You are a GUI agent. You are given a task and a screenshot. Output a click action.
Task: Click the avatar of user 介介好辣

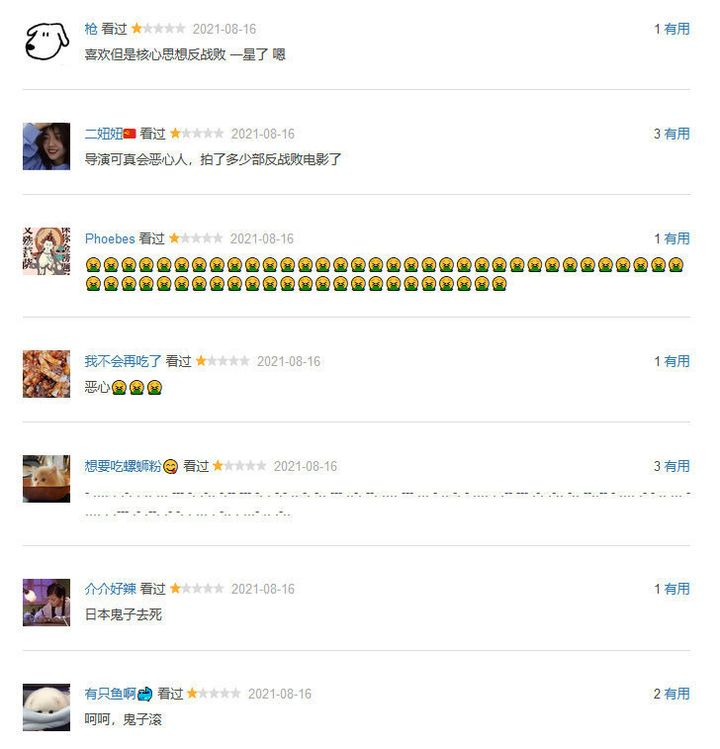pyautogui.click(x=46, y=602)
